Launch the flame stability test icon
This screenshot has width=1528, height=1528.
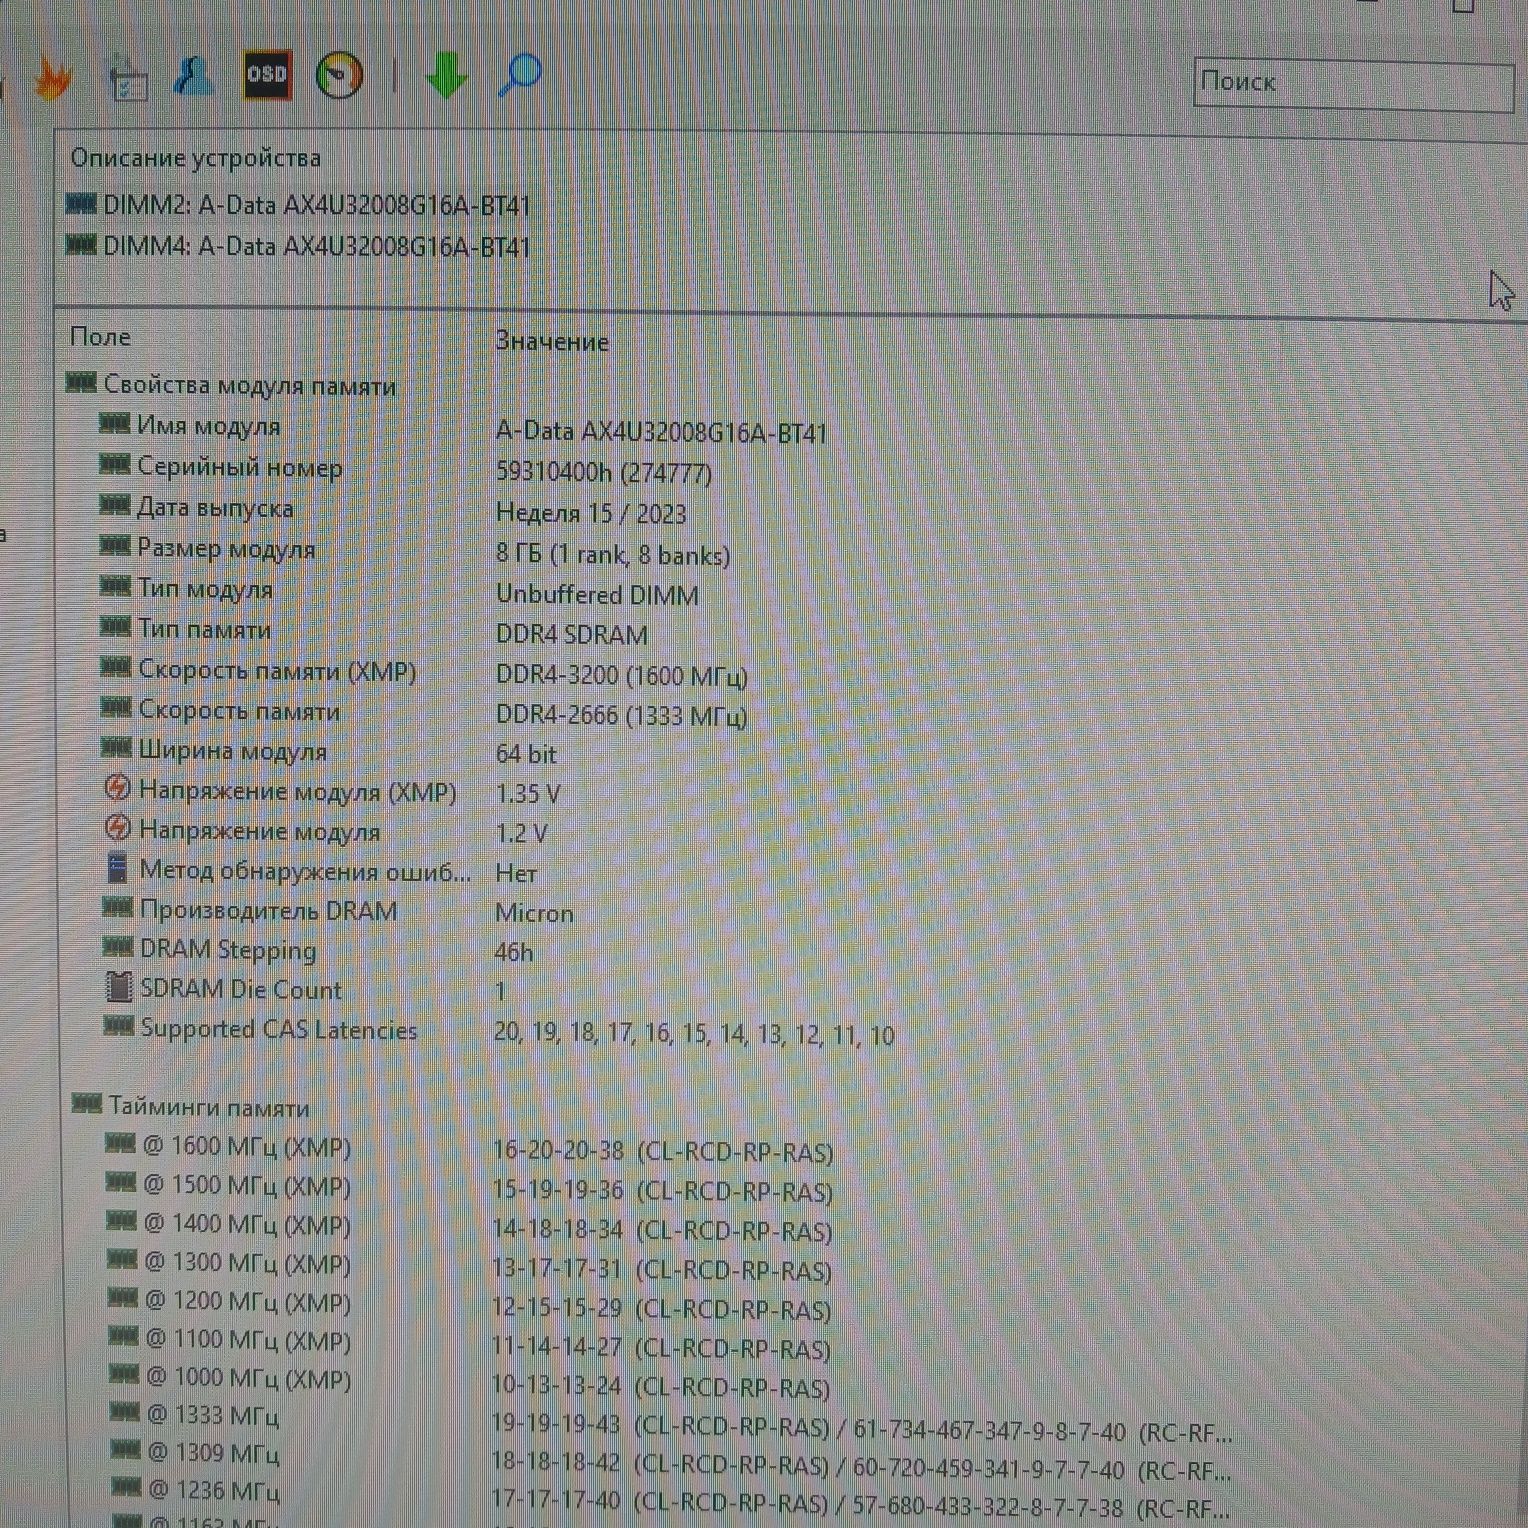[x=52, y=78]
